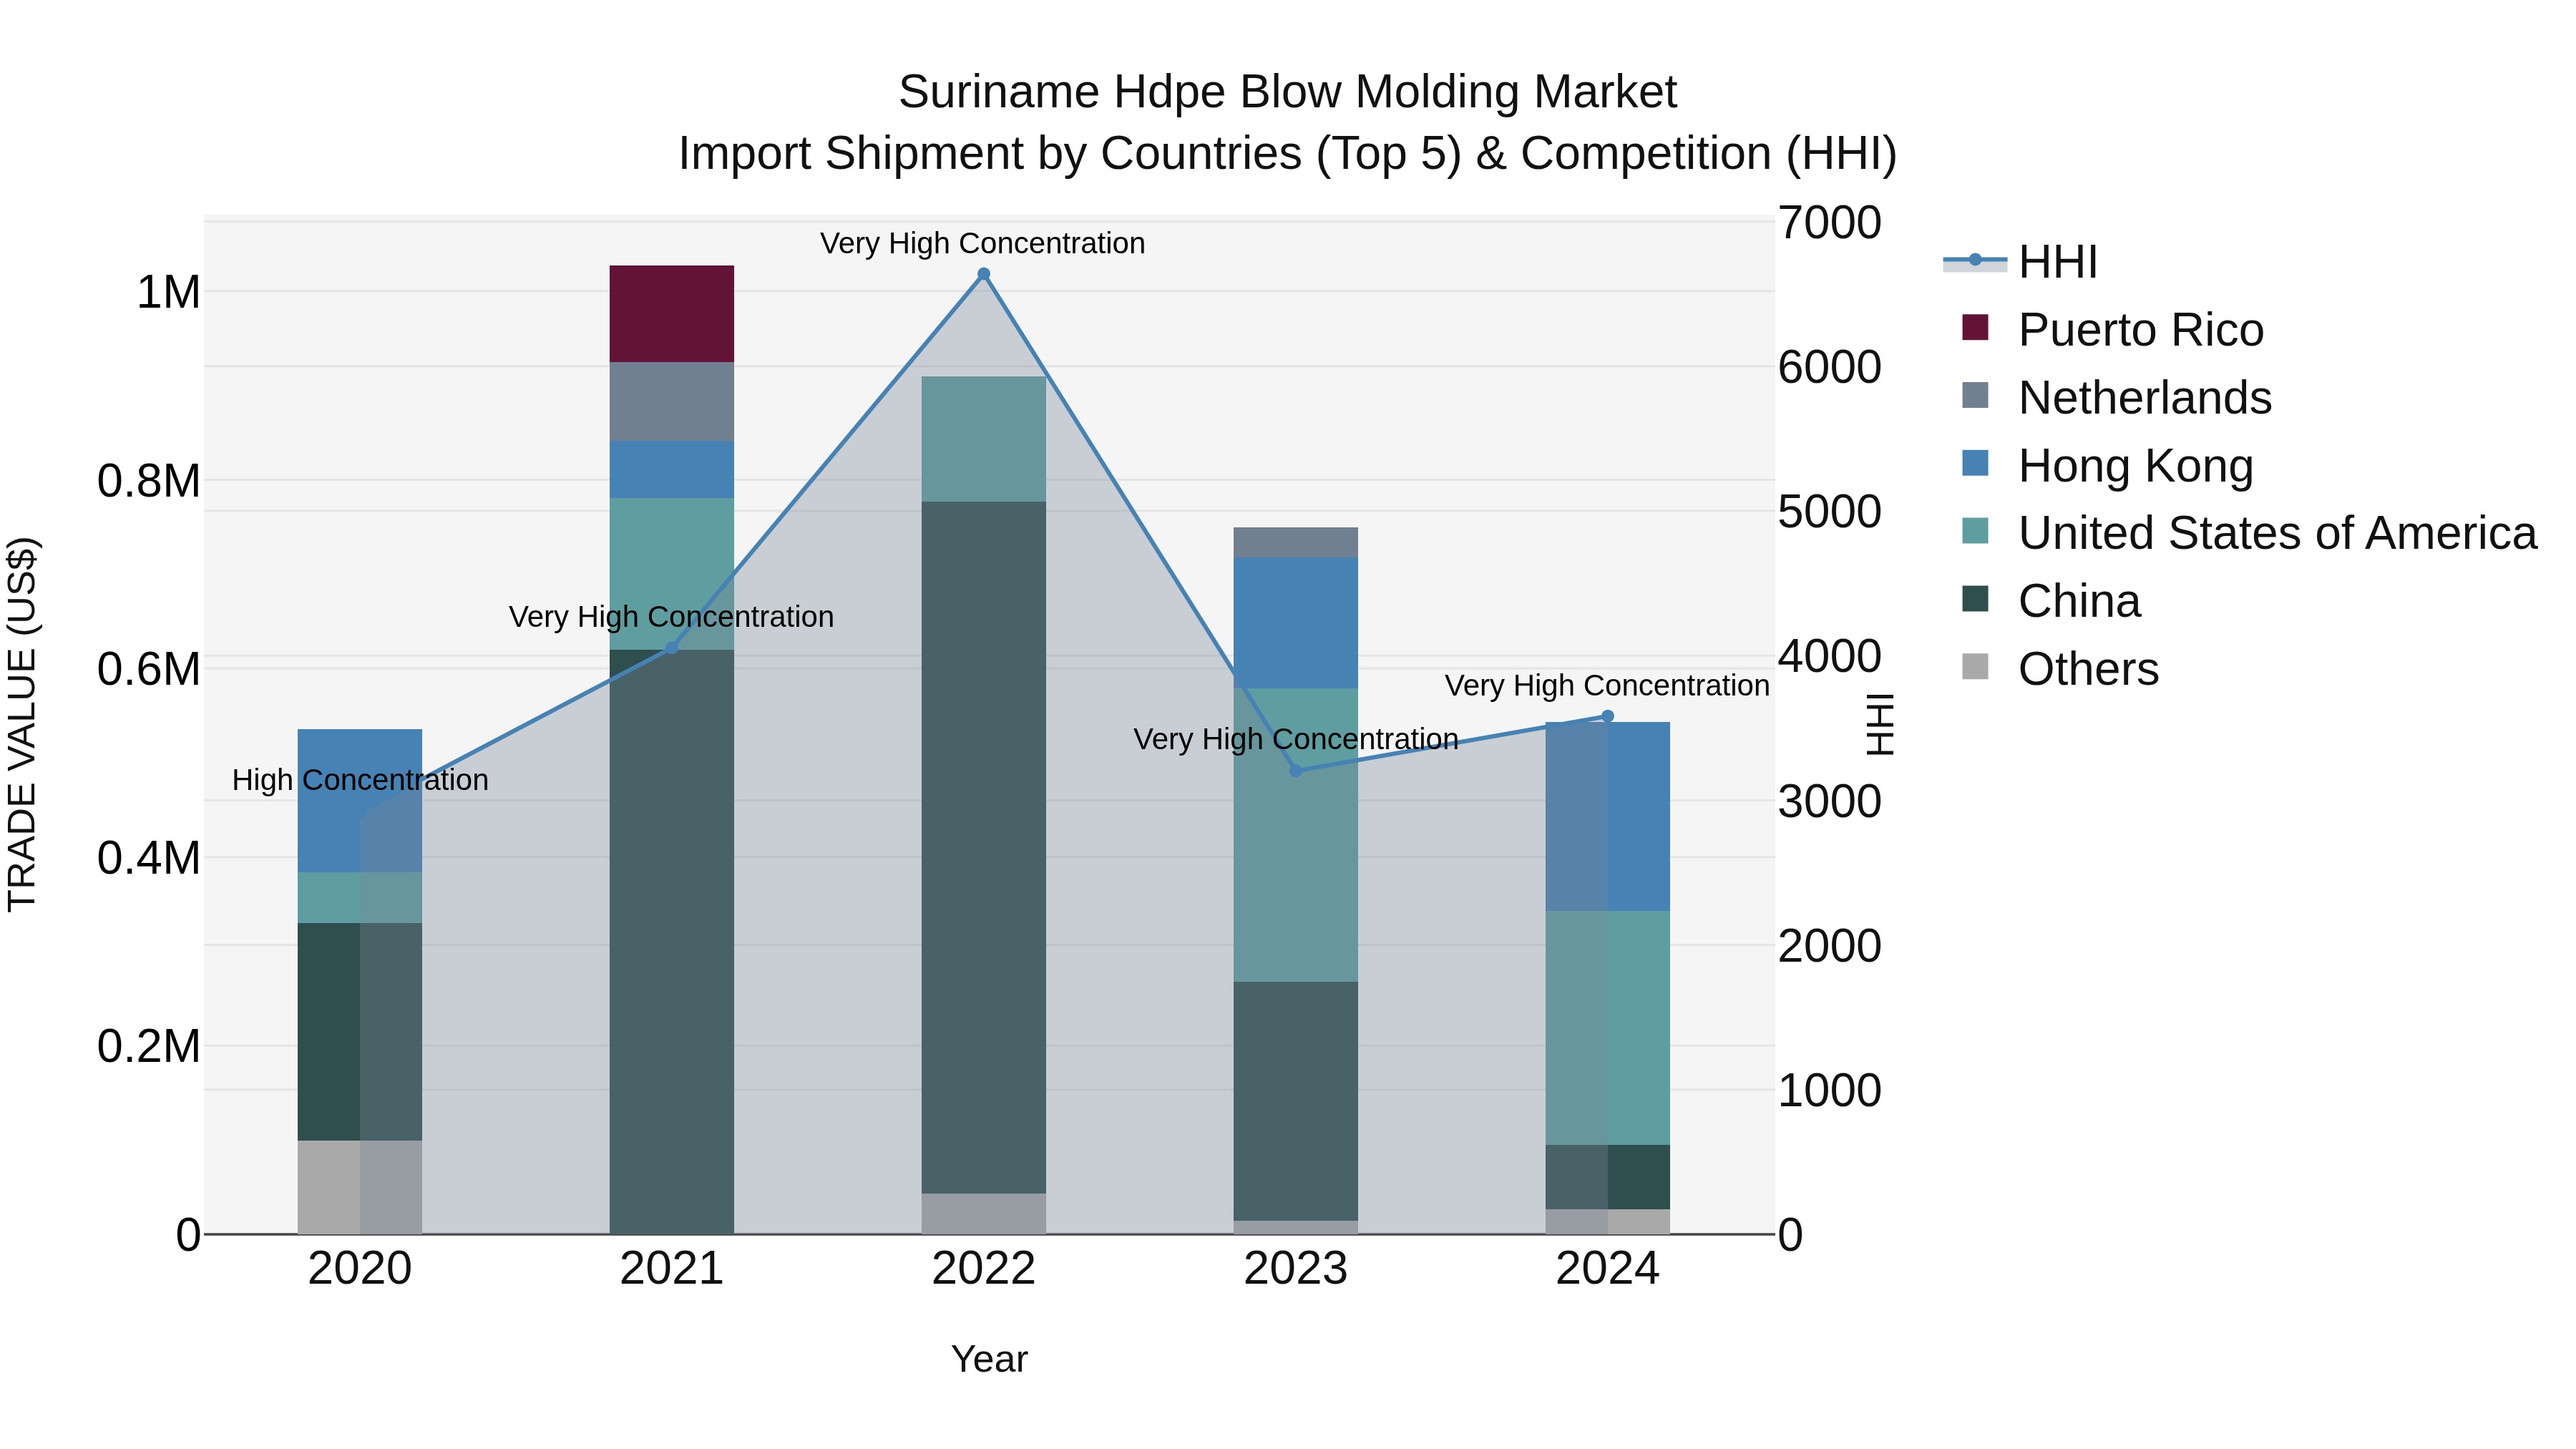Image resolution: width=2576 pixels, height=1449 pixels.
Task: Click the Hong Kong blue legend swatch
Action: pyautogui.click(x=1975, y=463)
